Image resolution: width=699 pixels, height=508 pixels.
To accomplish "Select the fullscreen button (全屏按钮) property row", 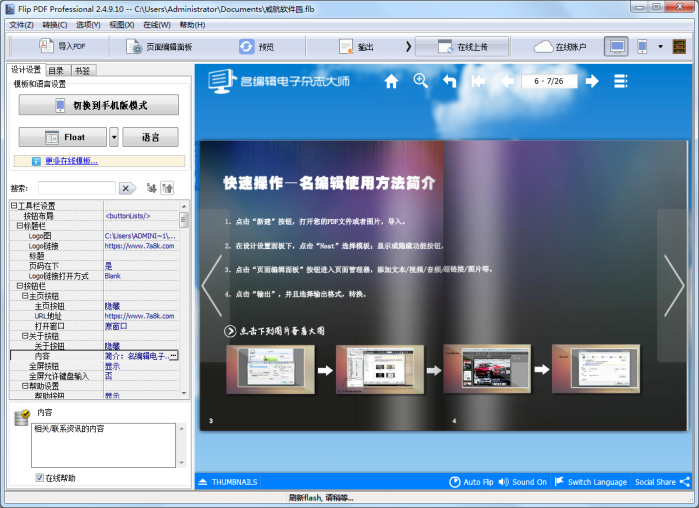I will tap(95, 366).
